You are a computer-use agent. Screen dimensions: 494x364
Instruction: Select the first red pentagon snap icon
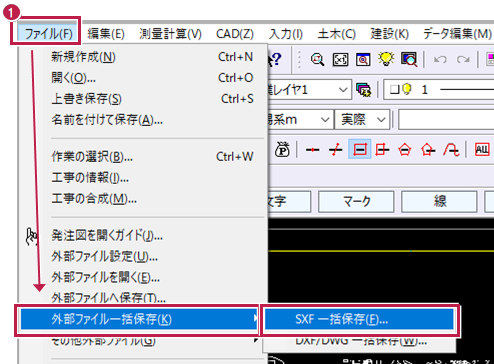click(405, 150)
